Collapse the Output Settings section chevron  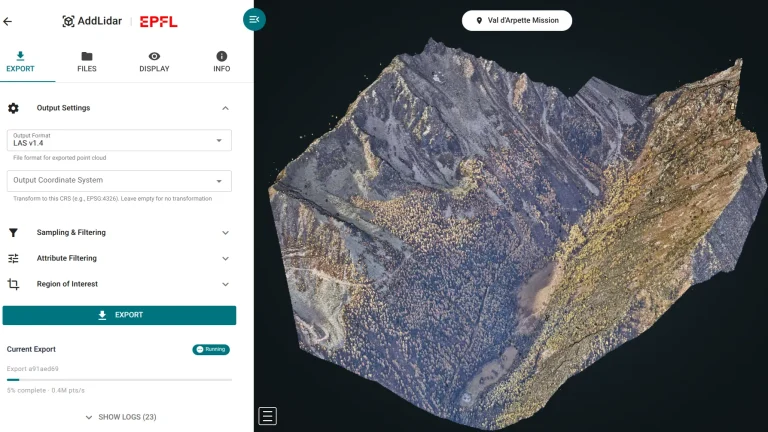pyautogui.click(x=225, y=108)
